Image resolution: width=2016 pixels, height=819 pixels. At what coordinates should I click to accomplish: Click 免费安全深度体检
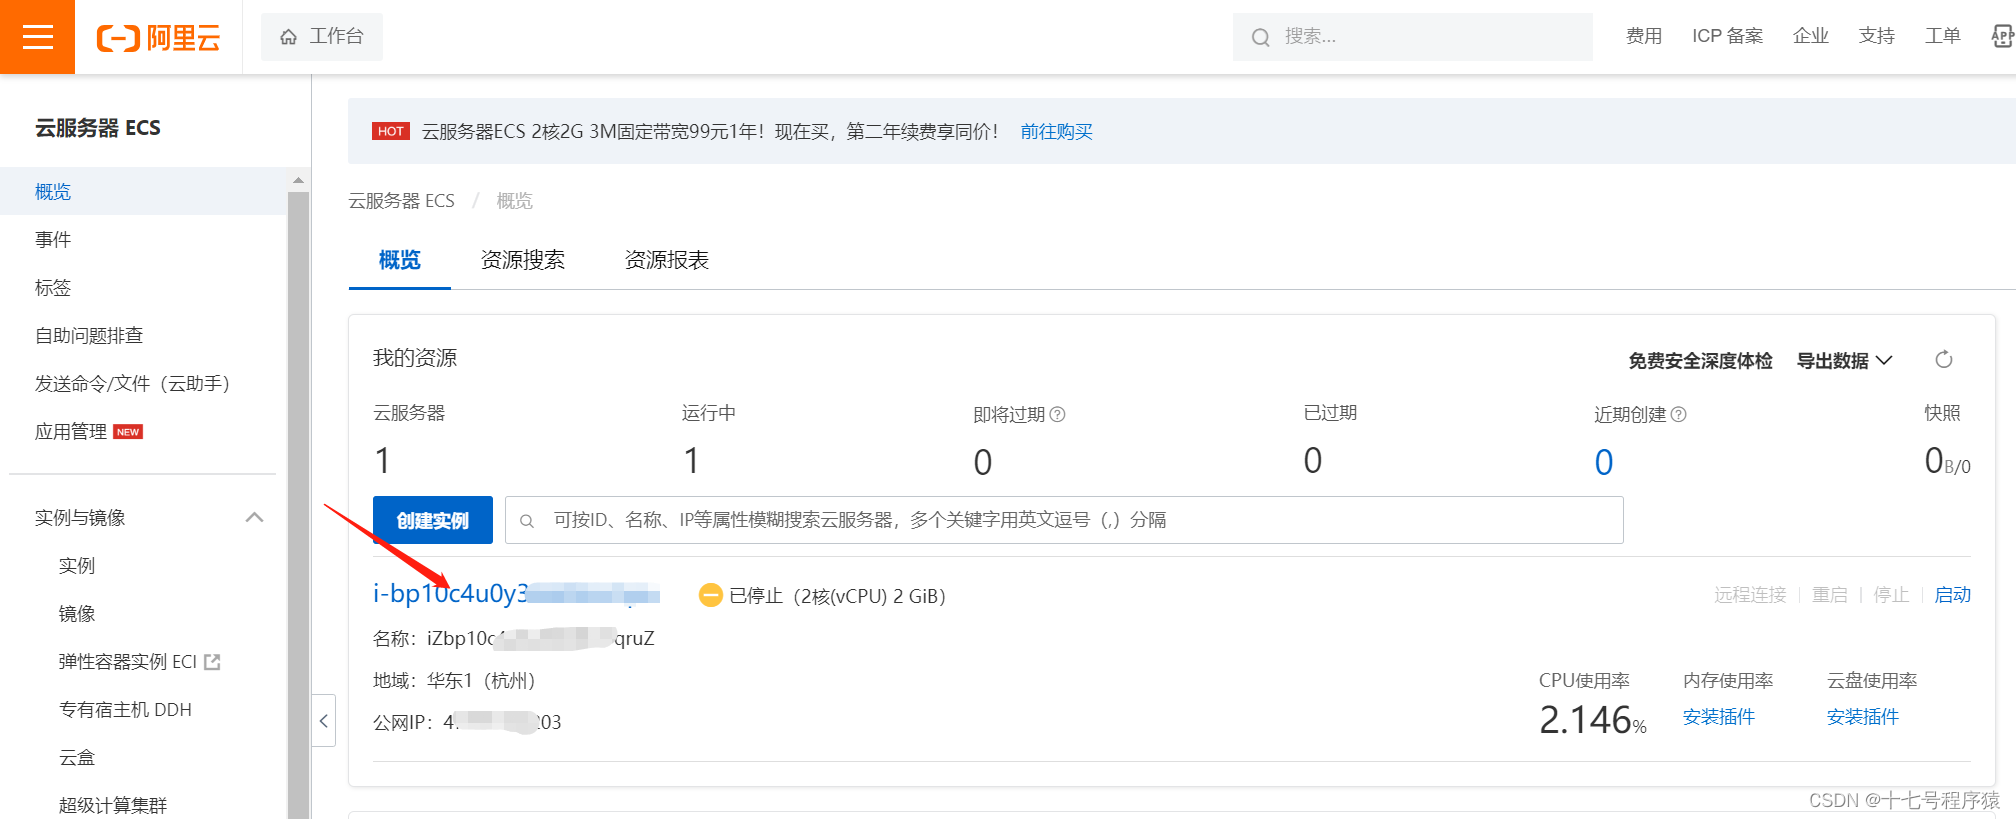[1700, 360]
